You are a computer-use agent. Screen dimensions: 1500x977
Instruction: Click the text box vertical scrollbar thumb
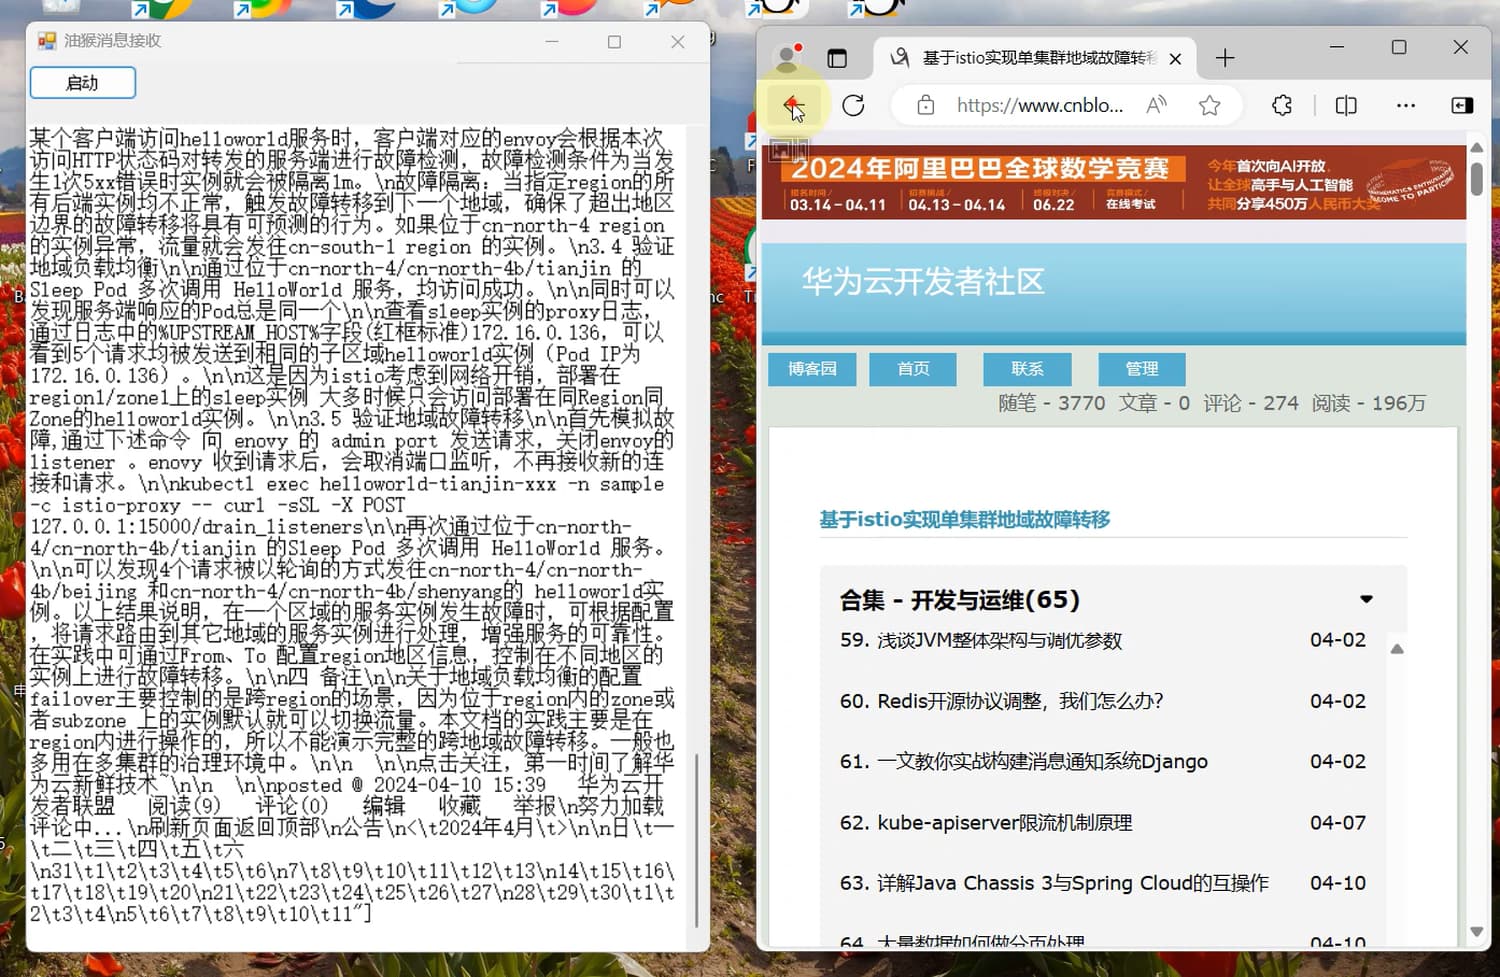click(x=696, y=840)
